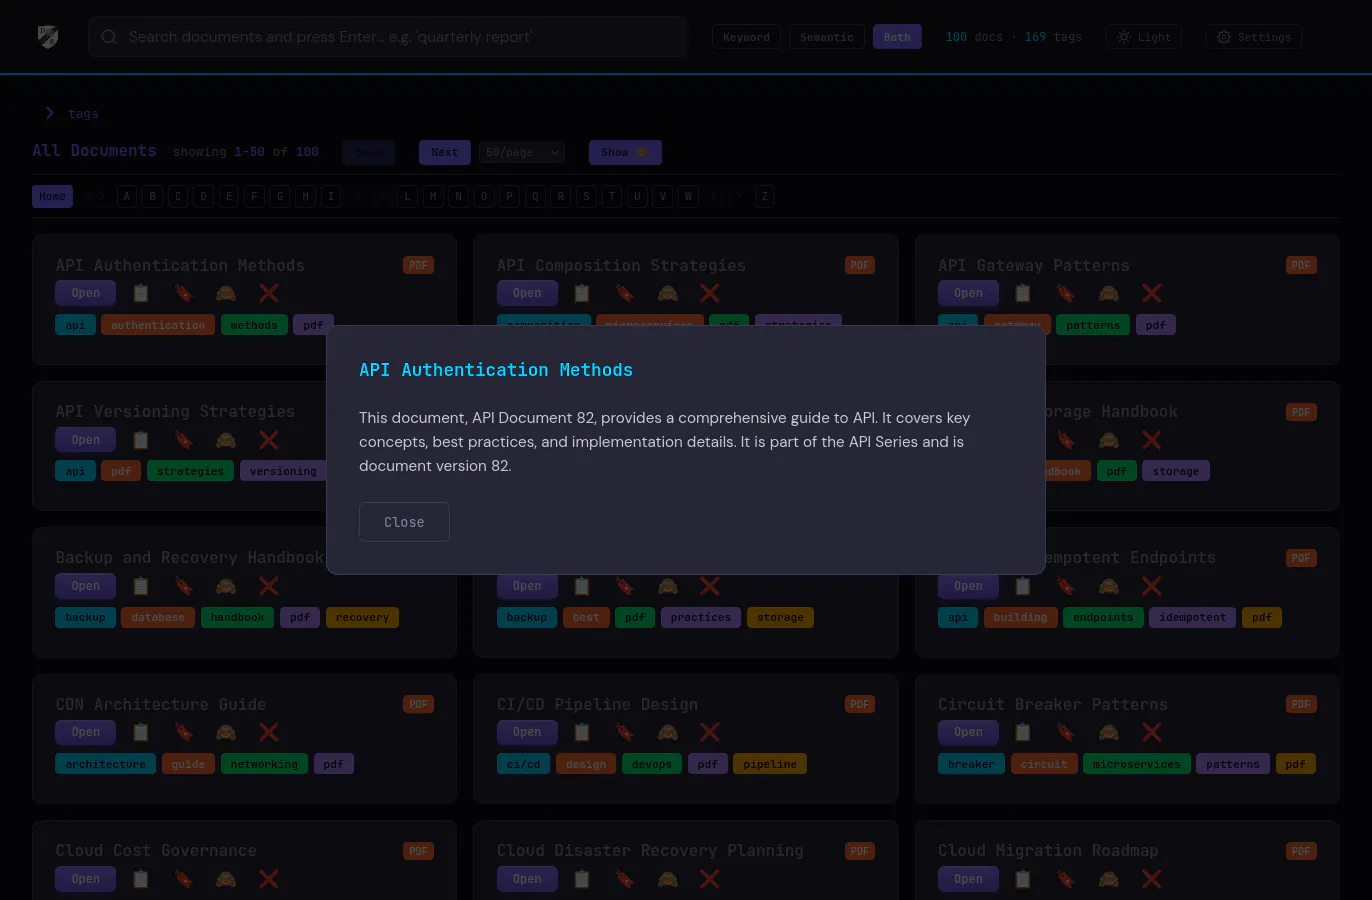Select Semantic search mode
Viewport: 1372px width, 900px height.
tap(826, 37)
